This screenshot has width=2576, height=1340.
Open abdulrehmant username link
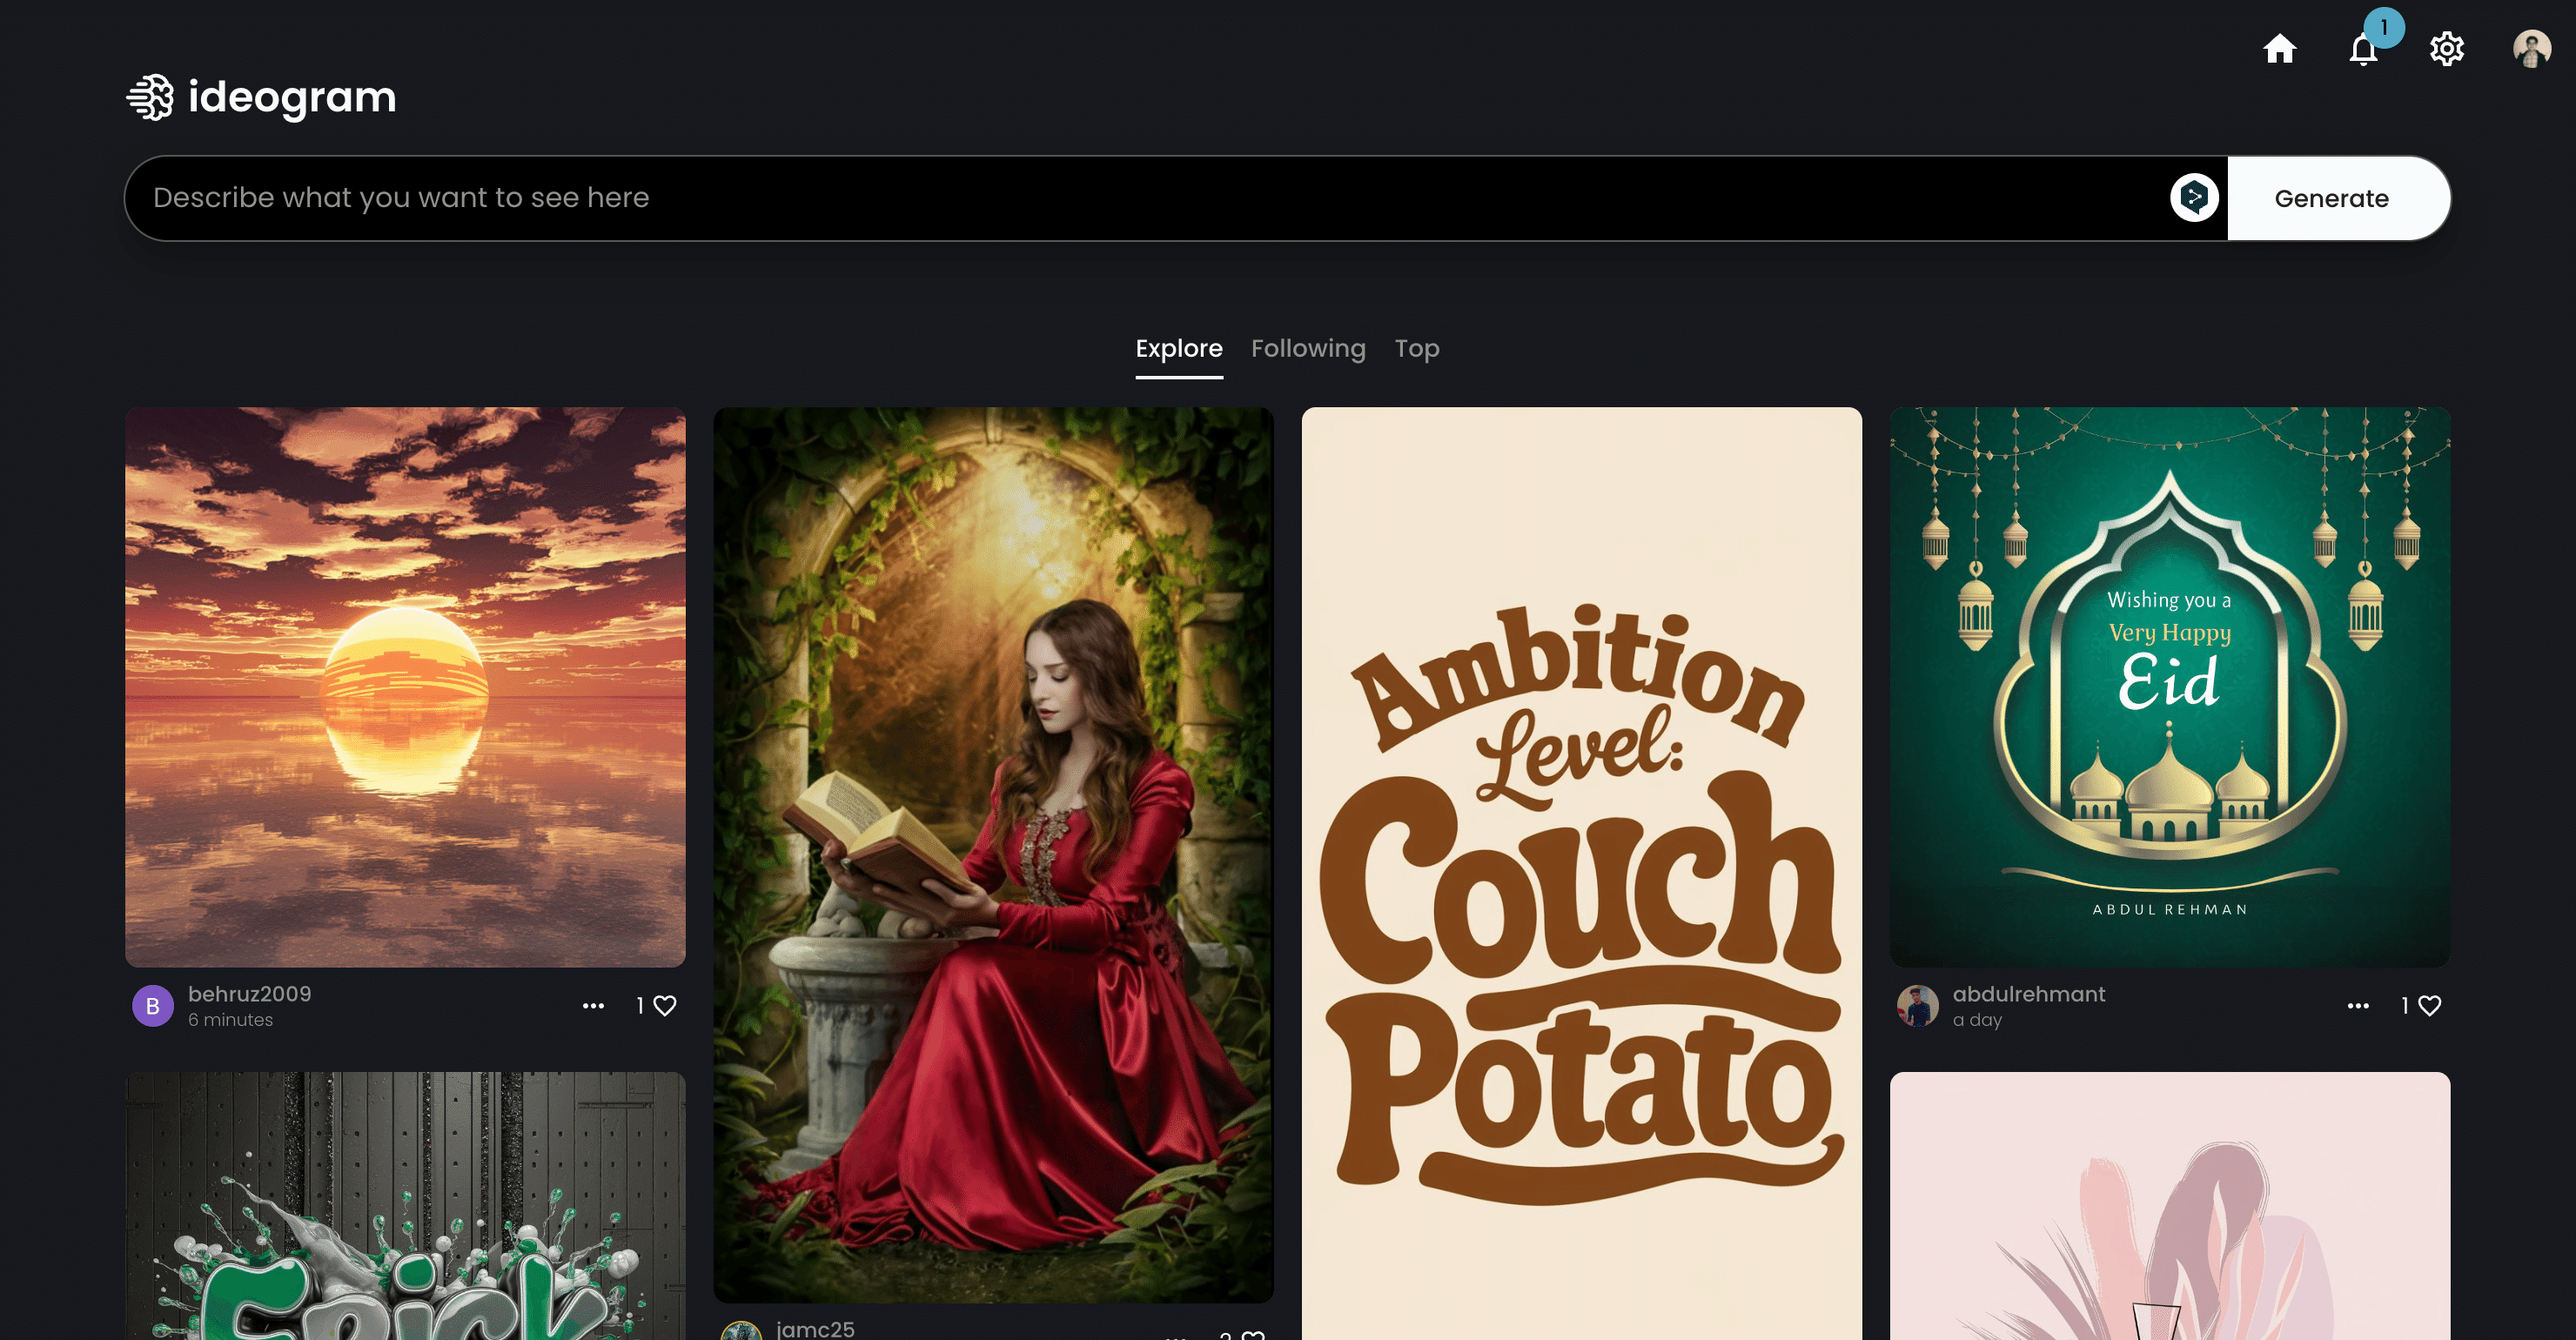pyautogui.click(x=2028, y=993)
